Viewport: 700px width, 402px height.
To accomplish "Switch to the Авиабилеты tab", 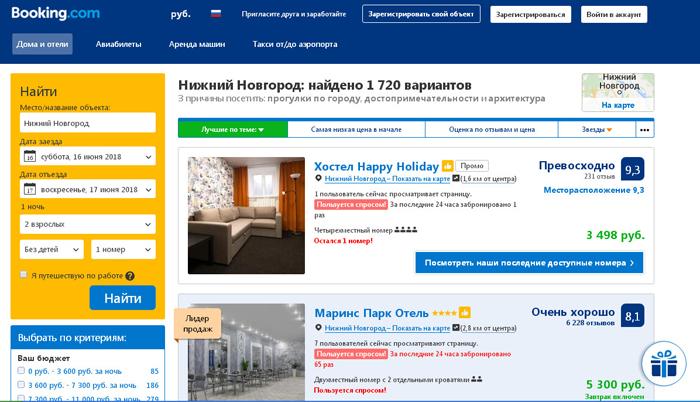I will tap(118, 44).
